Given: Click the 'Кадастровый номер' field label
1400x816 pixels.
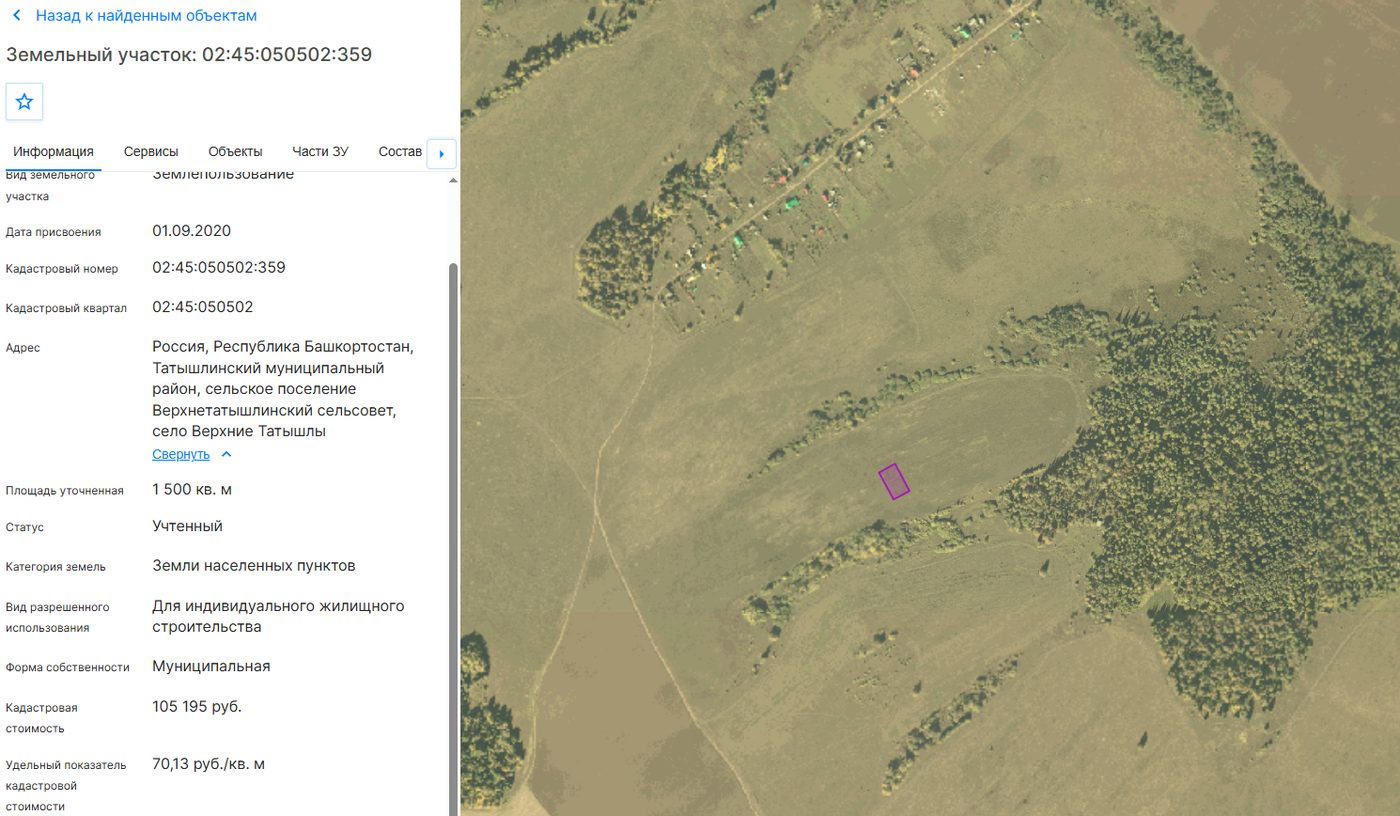Looking at the screenshot, I should [62, 269].
